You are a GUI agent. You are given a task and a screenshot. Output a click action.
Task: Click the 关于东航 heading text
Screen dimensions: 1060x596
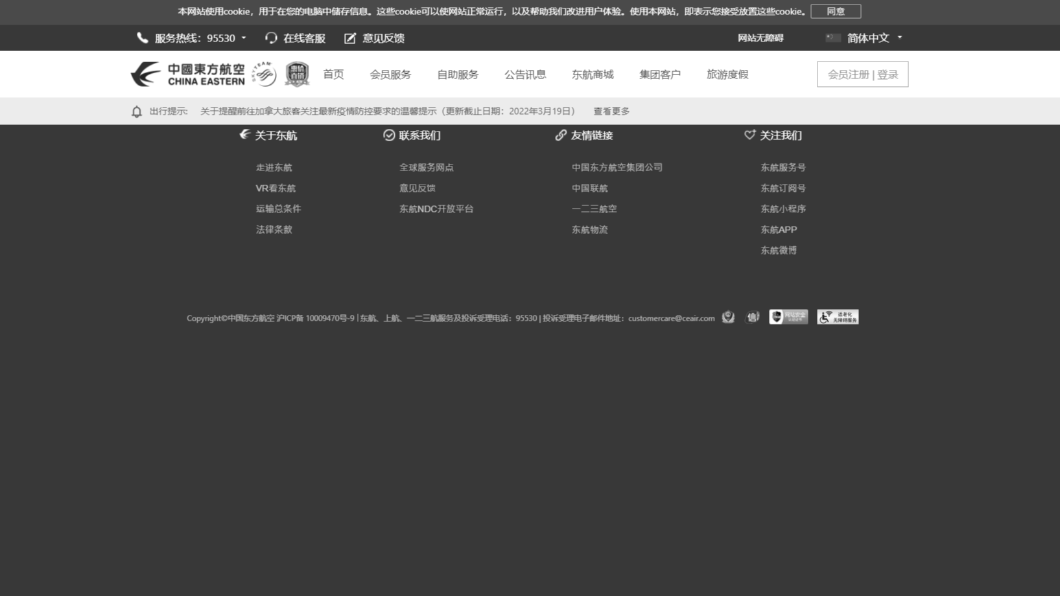(x=276, y=136)
